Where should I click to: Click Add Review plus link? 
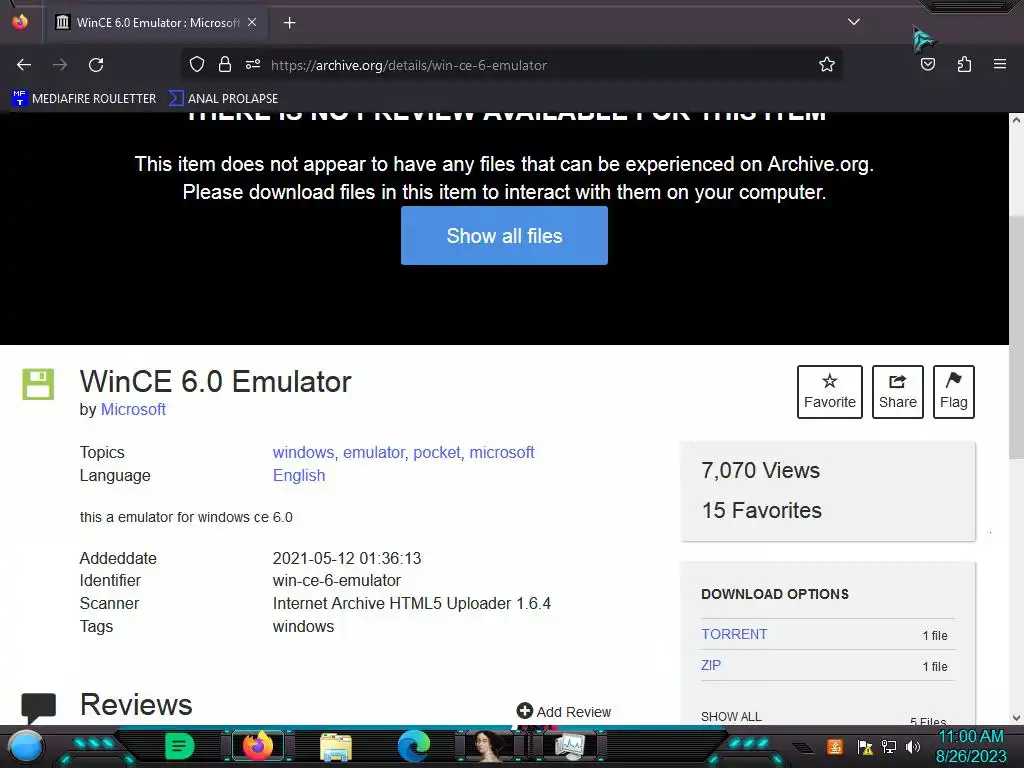(564, 712)
